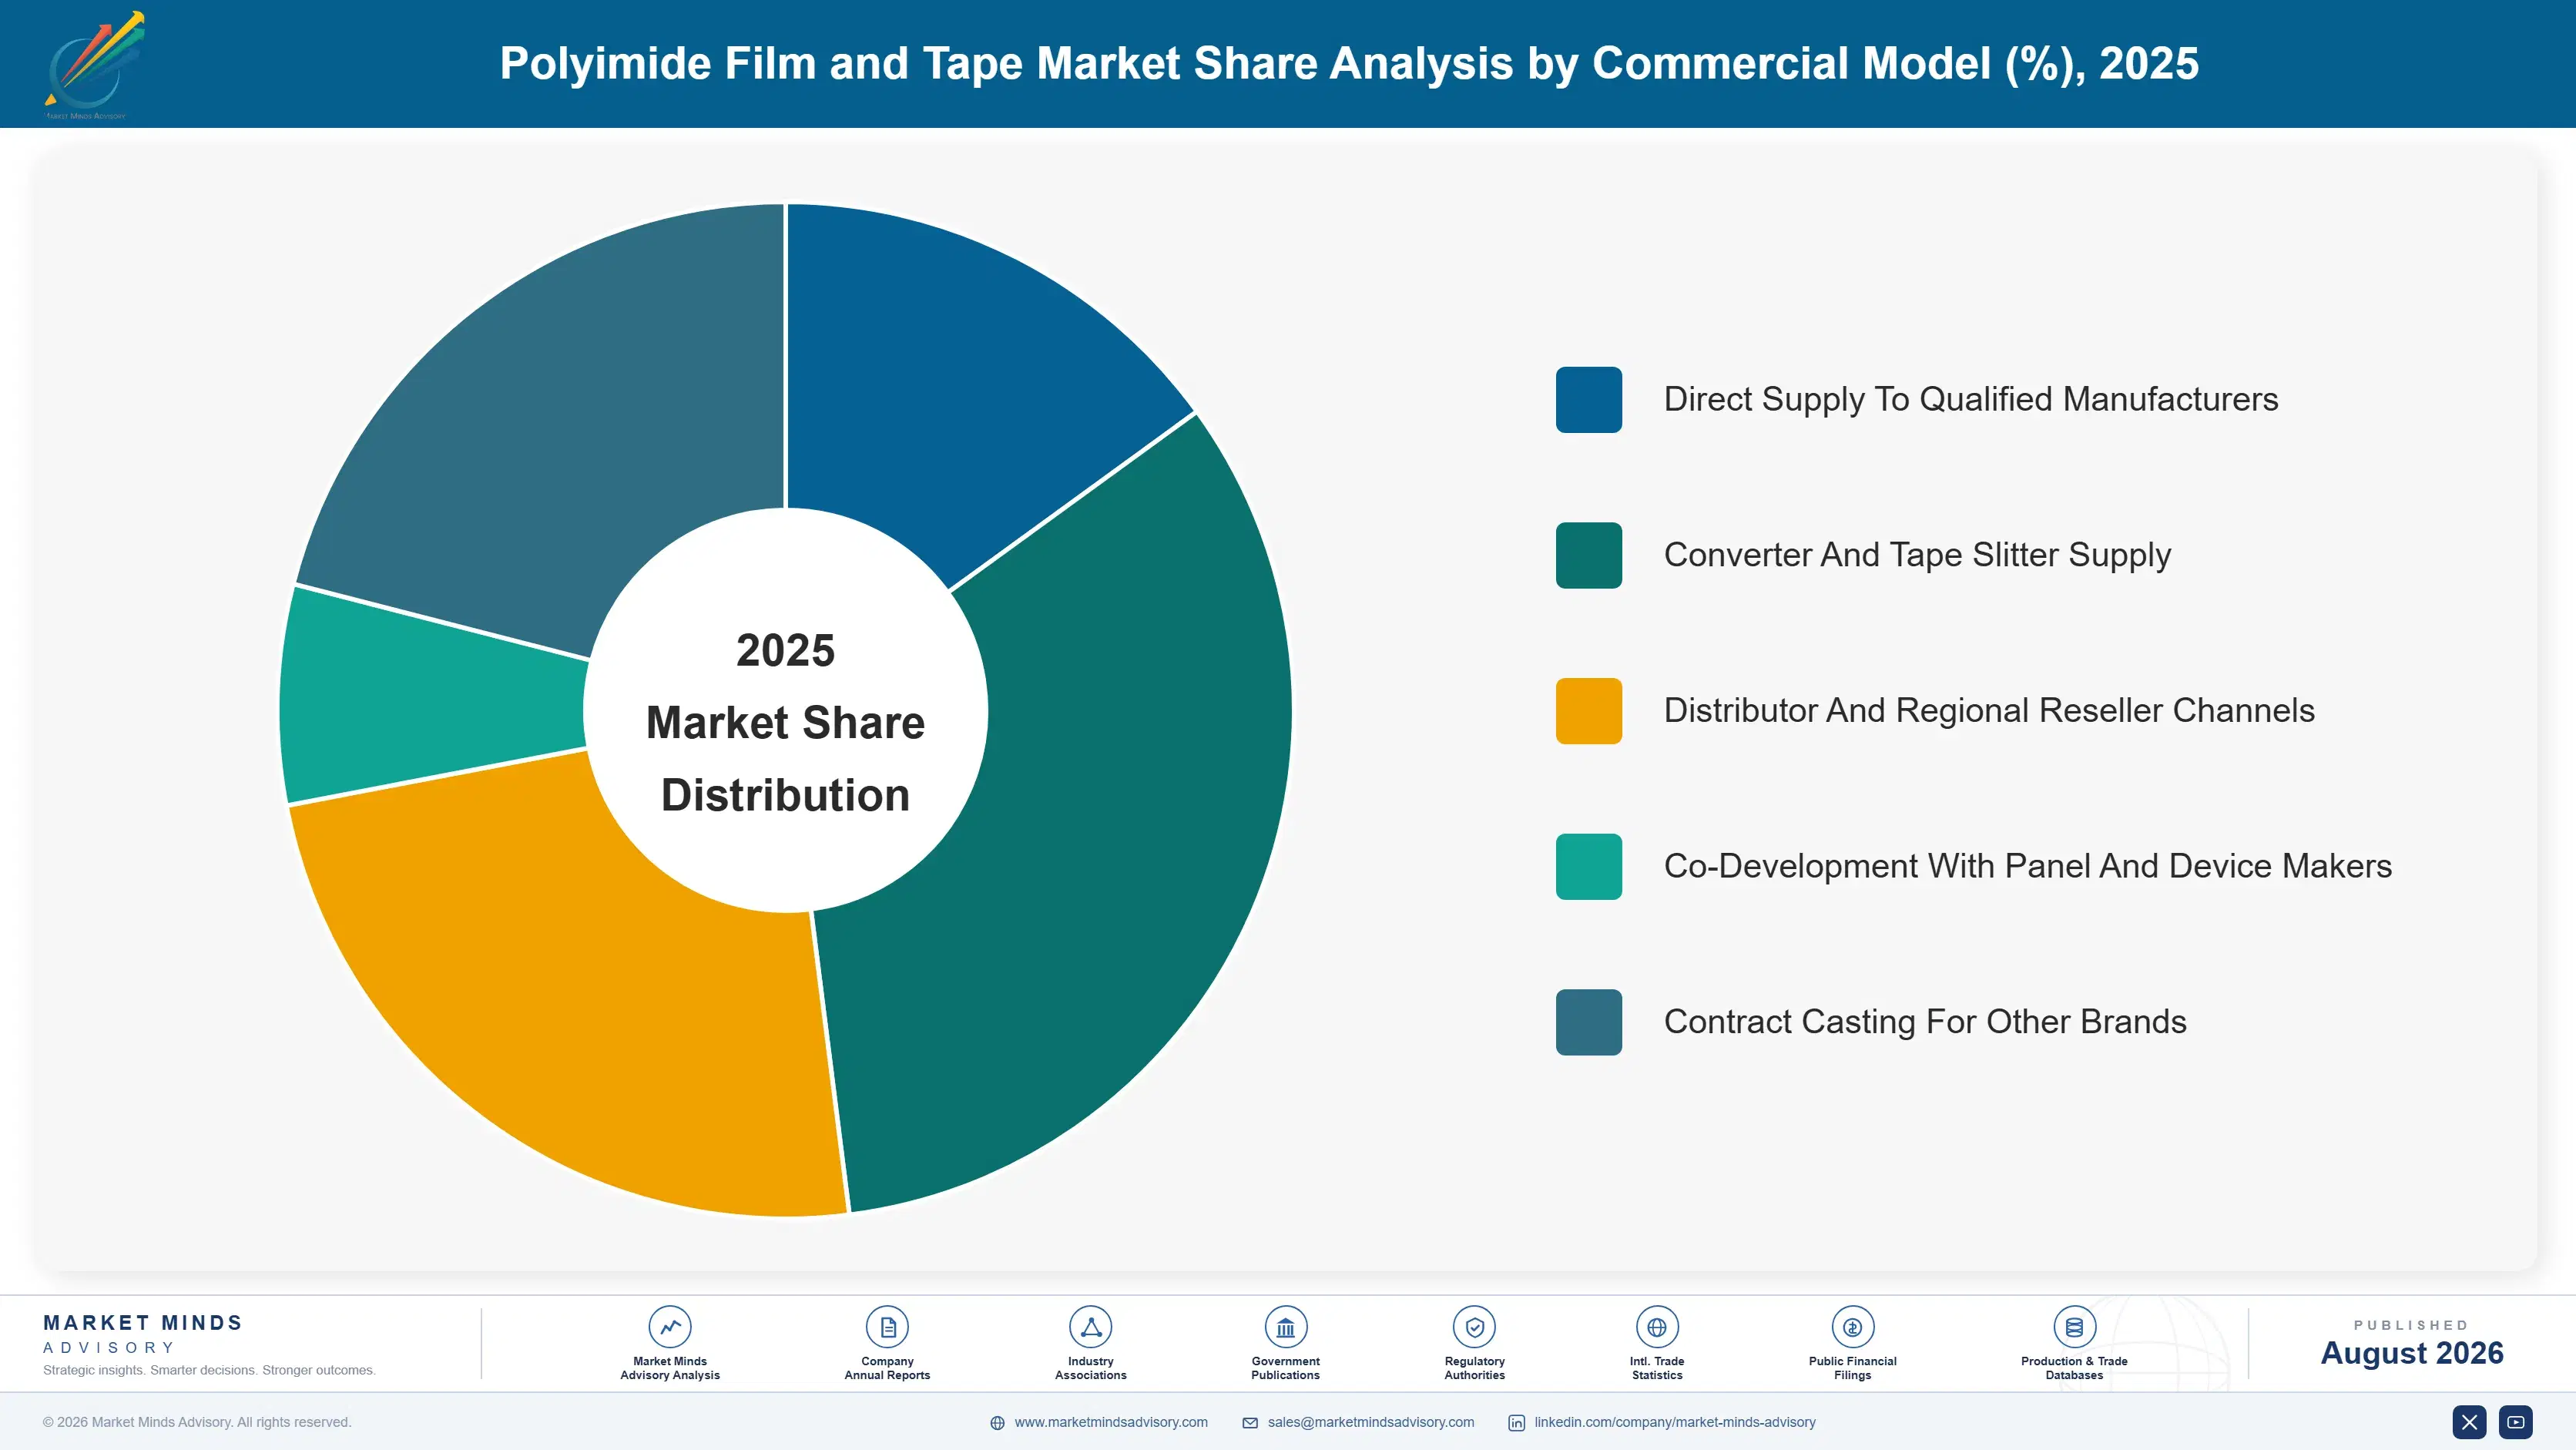Click the Company Annual Reports document icon
This screenshot has width=2576, height=1450.
pos(887,1327)
